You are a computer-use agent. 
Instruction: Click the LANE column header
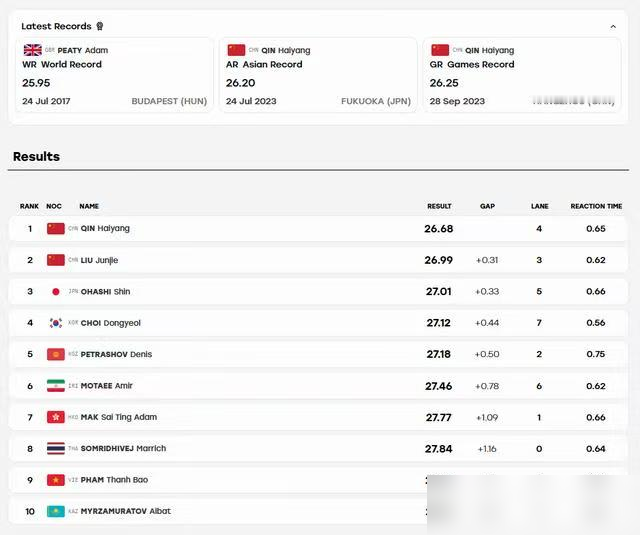540,206
